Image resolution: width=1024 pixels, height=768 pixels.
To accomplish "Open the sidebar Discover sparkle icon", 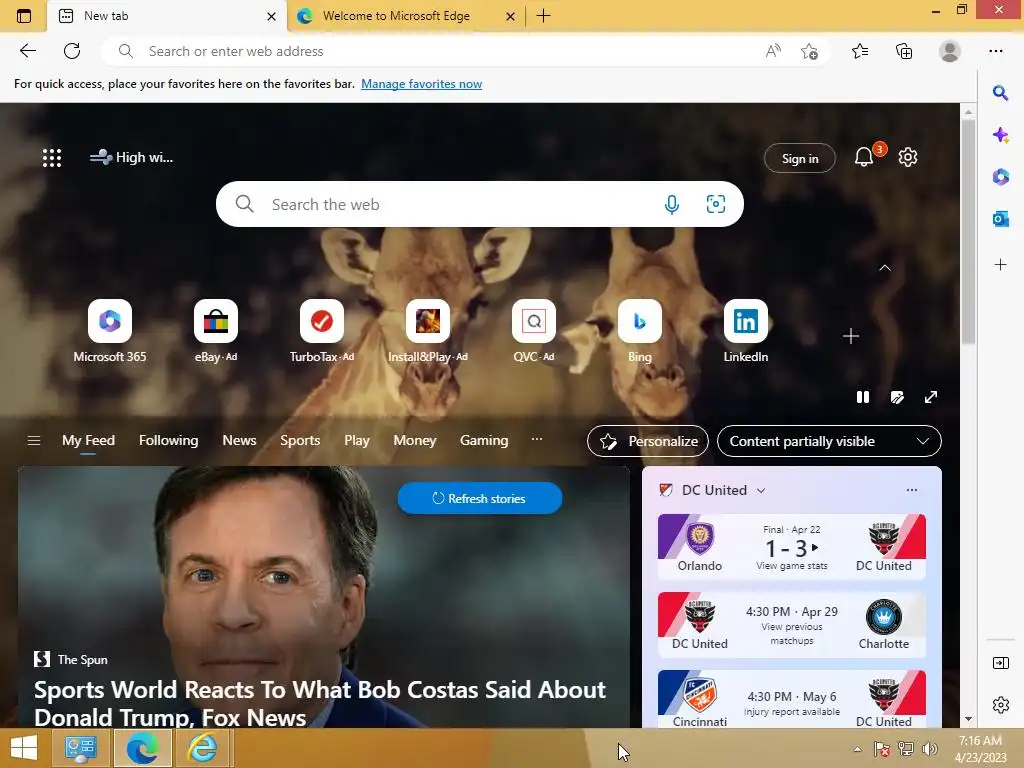I will tap(1000, 135).
